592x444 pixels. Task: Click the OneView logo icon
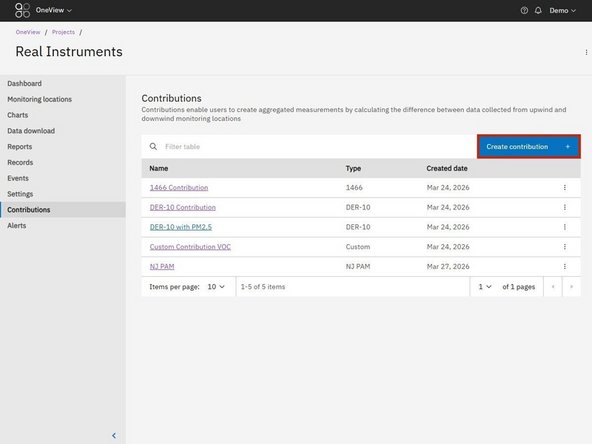coord(22,10)
